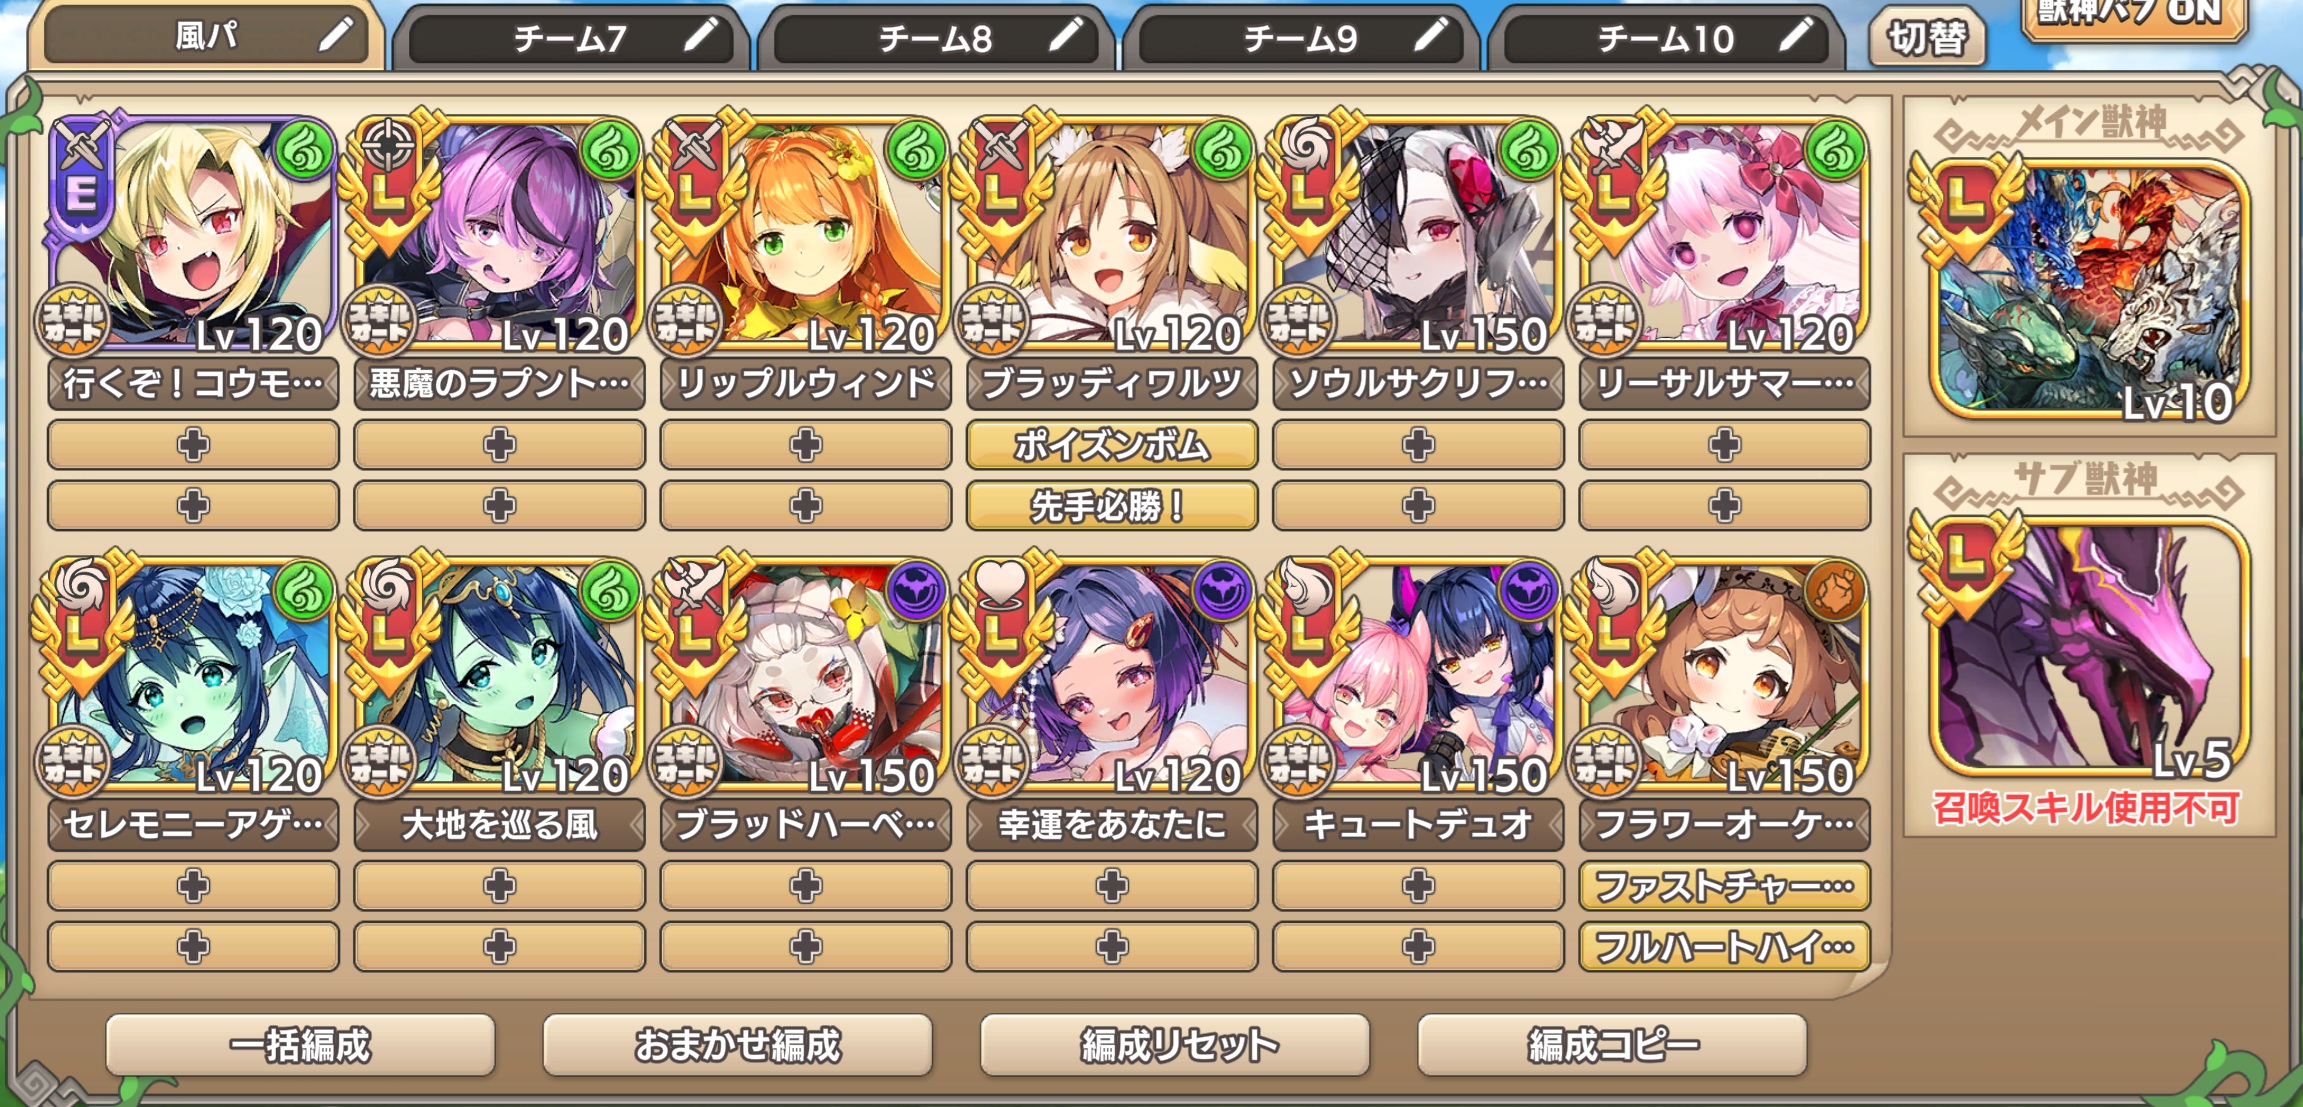Click skill card badge on キュートデュオ character

pos(1298,762)
